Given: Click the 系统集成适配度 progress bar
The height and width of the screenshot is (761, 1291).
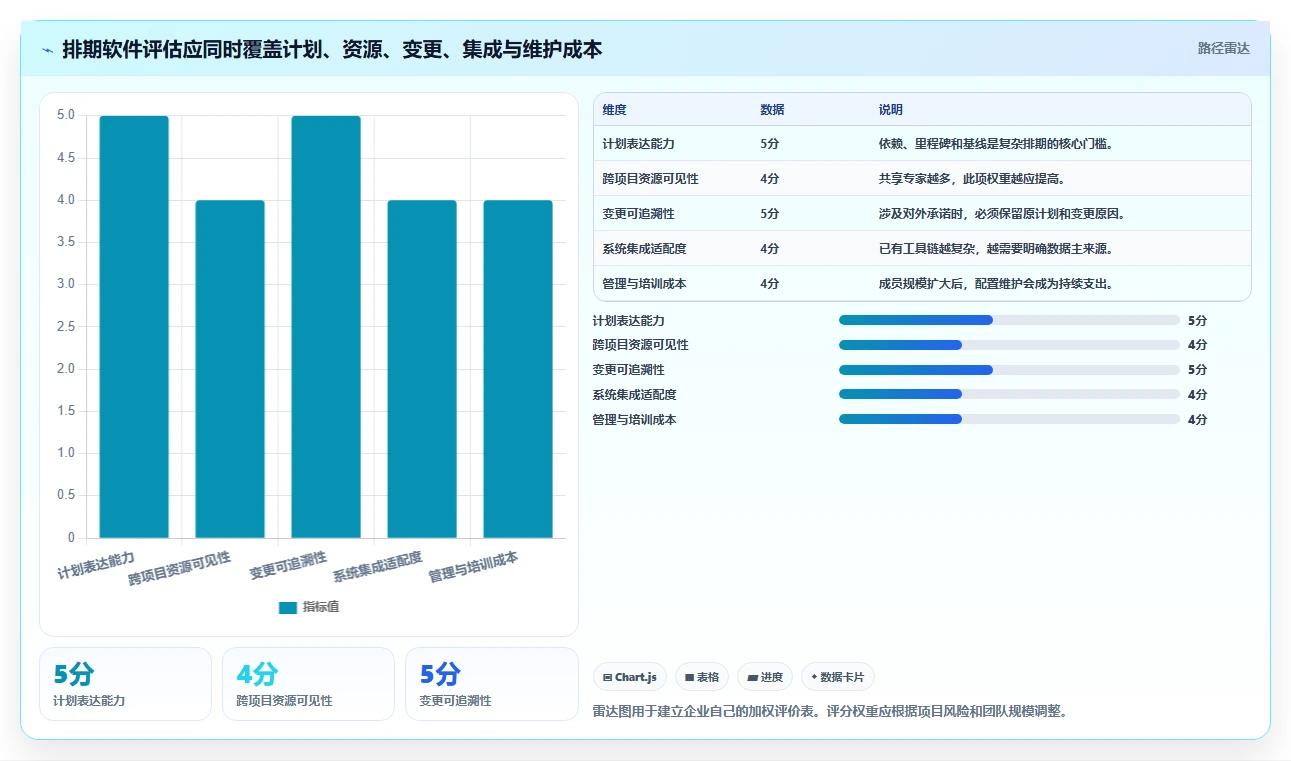Looking at the screenshot, I should click(1009, 395).
